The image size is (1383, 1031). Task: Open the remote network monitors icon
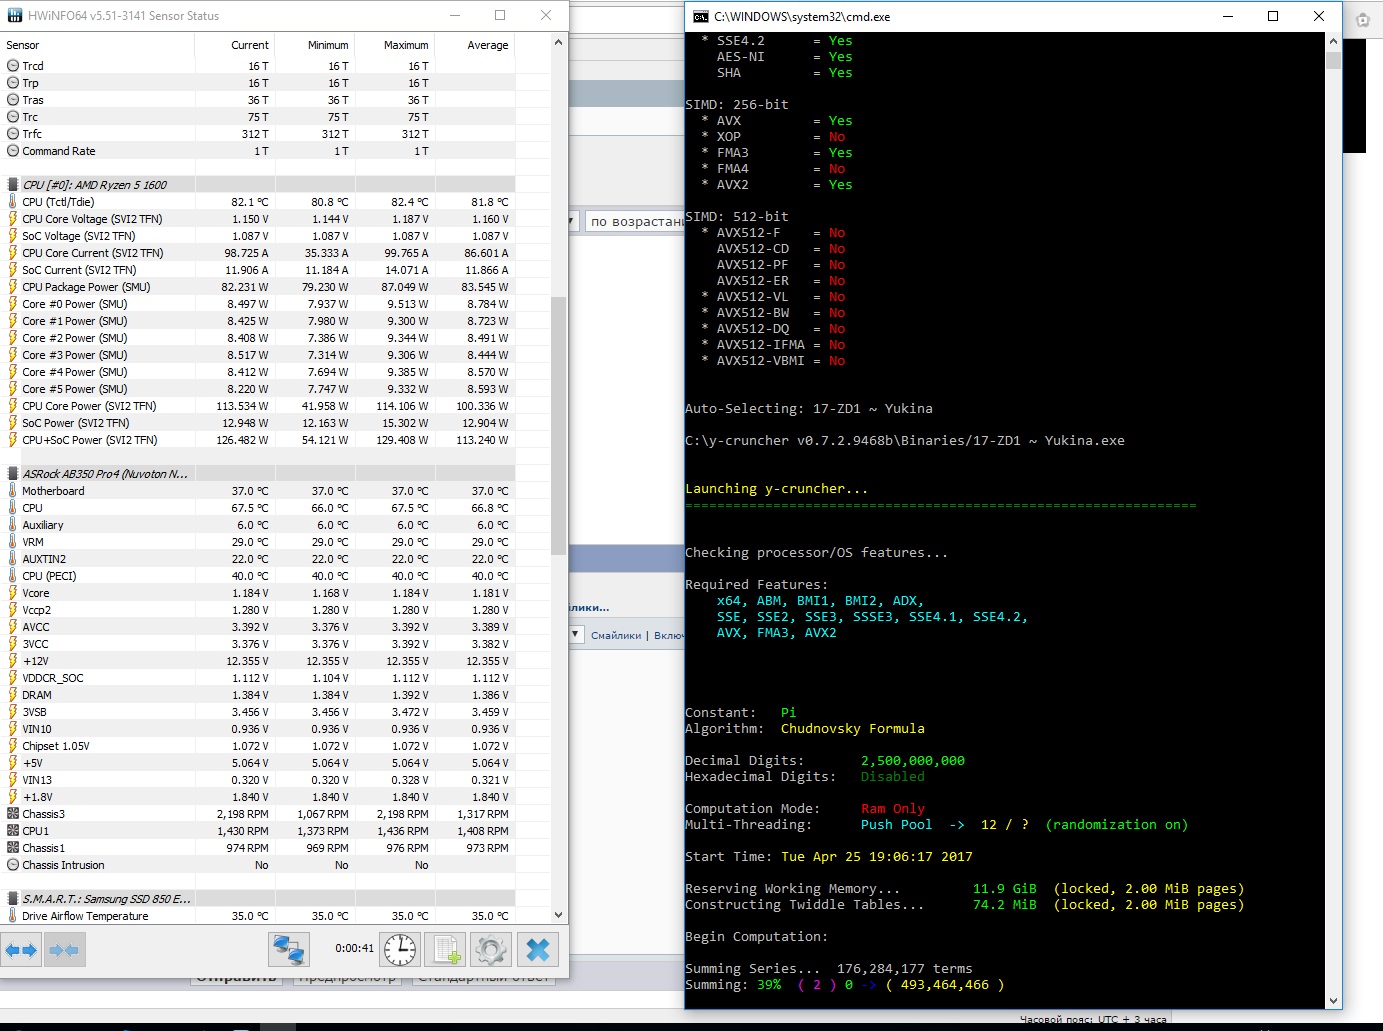click(x=289, y=950)
